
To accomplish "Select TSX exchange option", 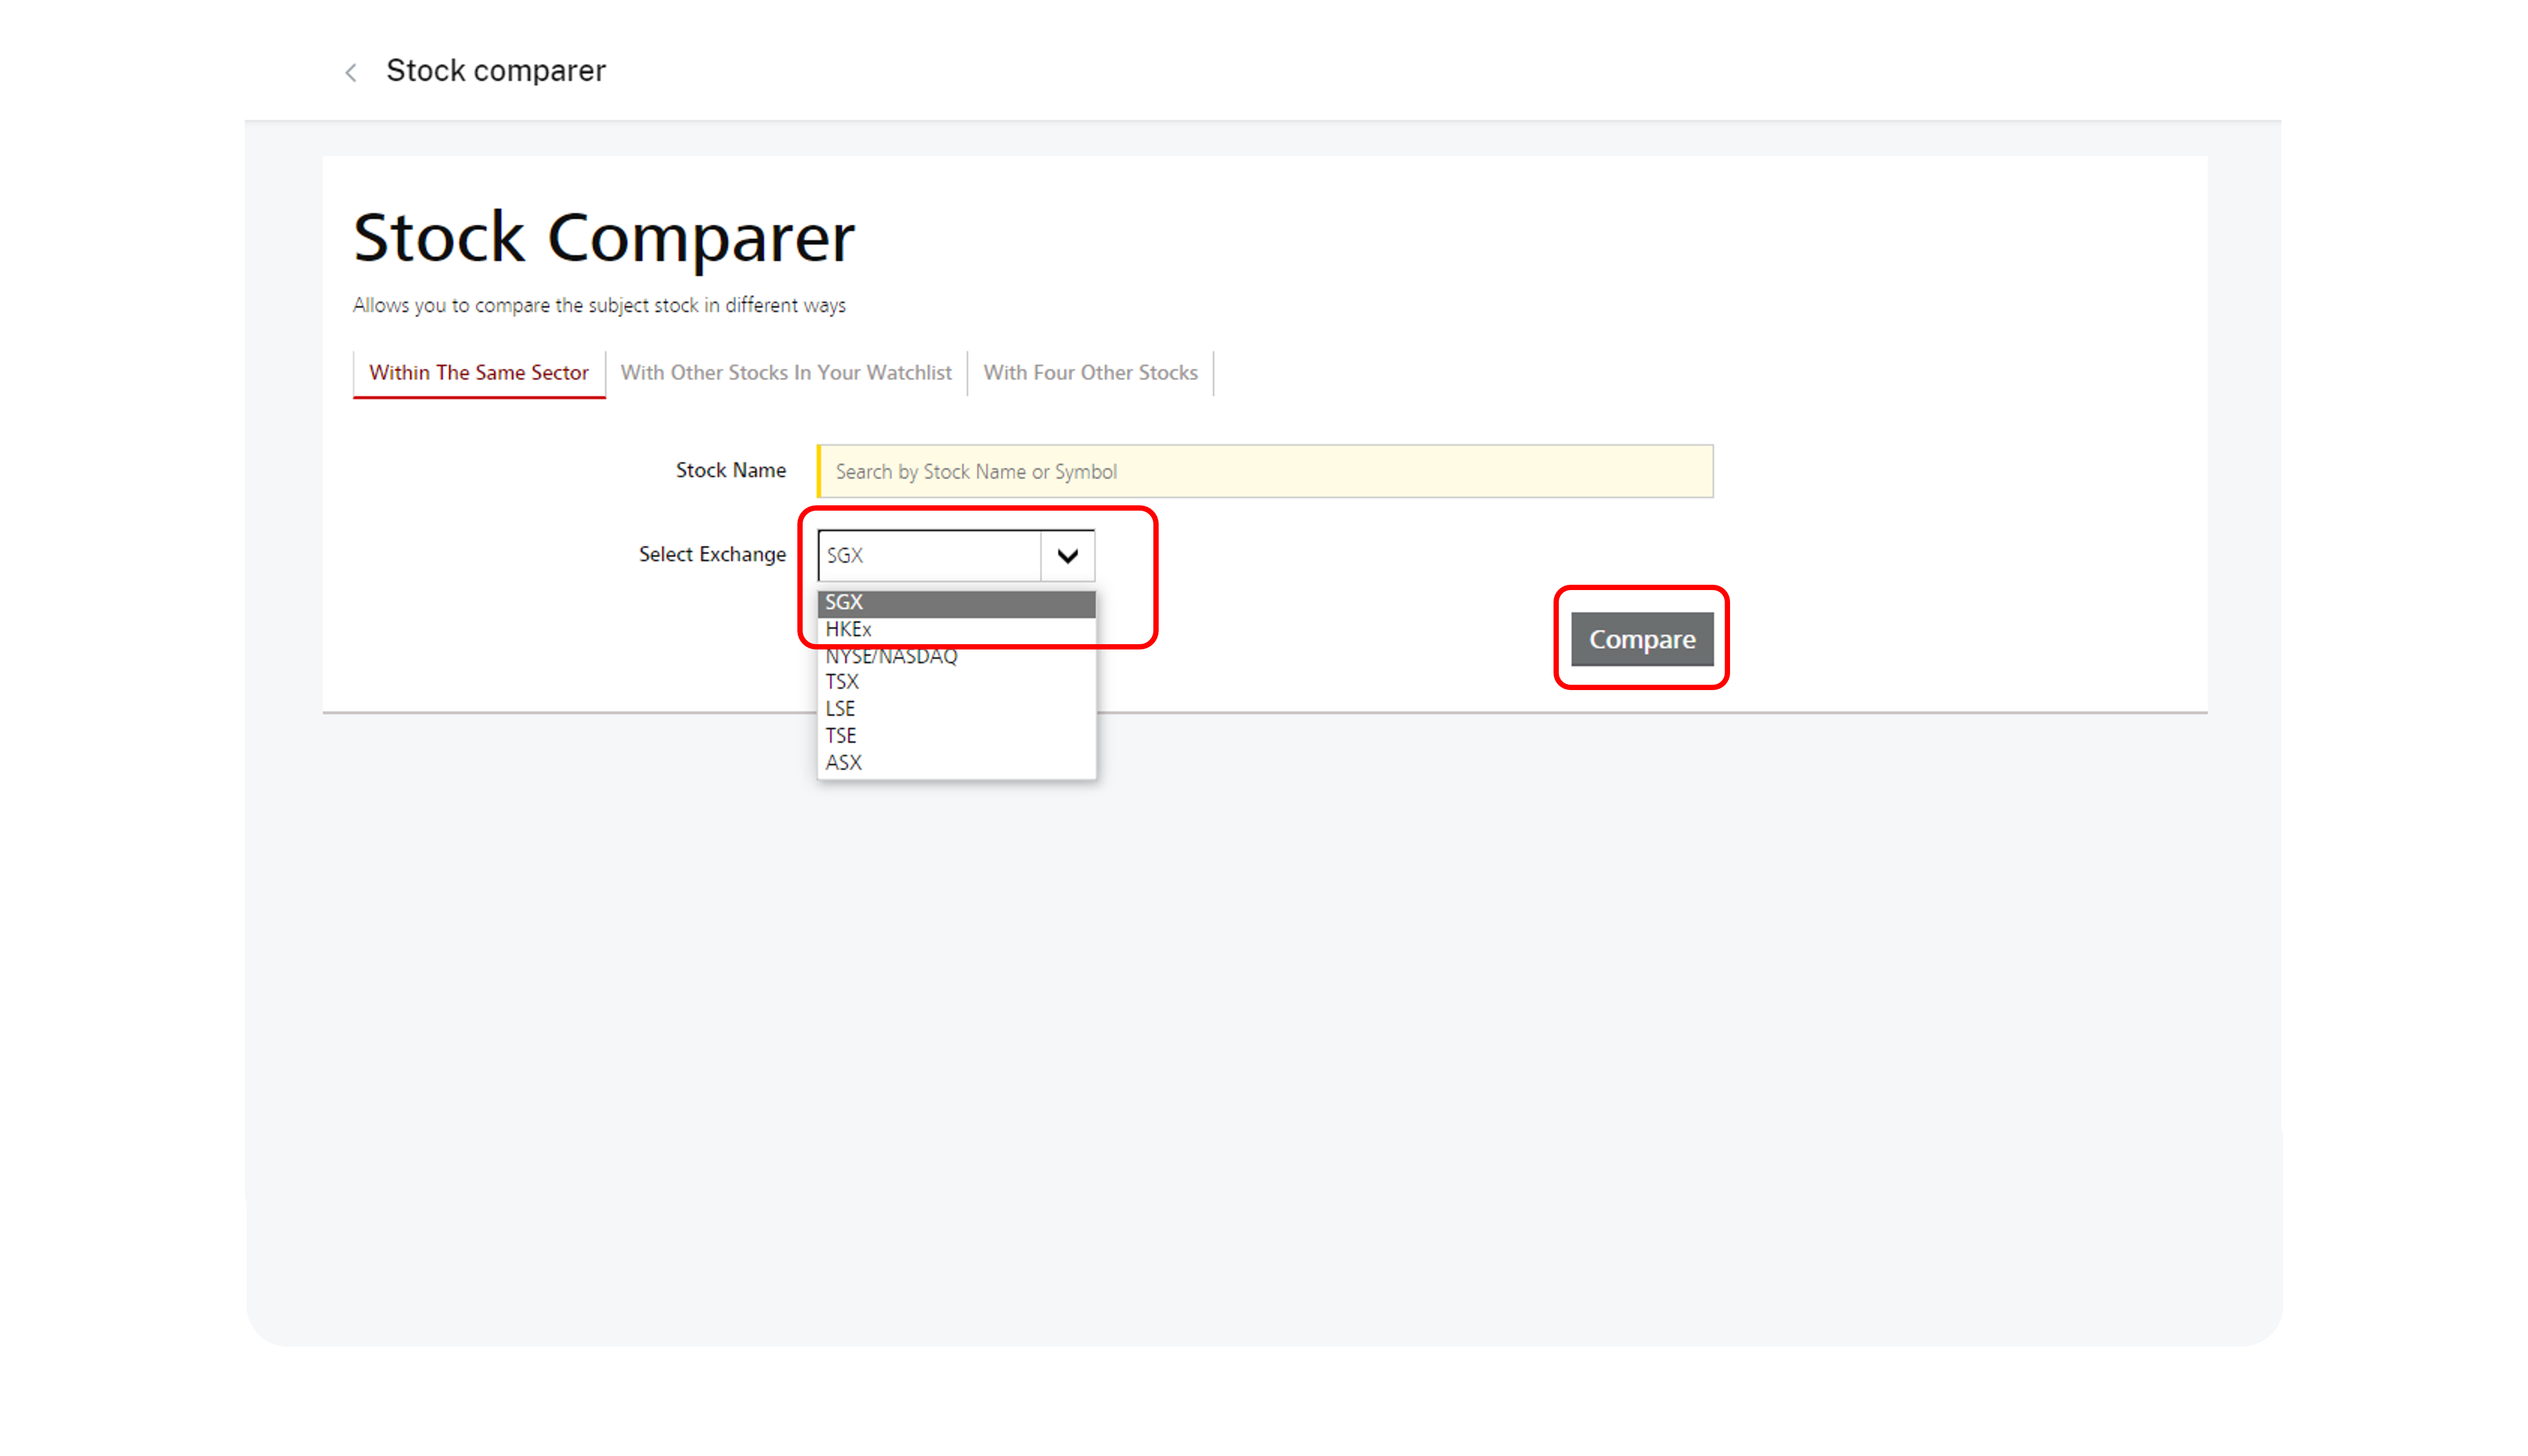I will click(x=957, y=682).
